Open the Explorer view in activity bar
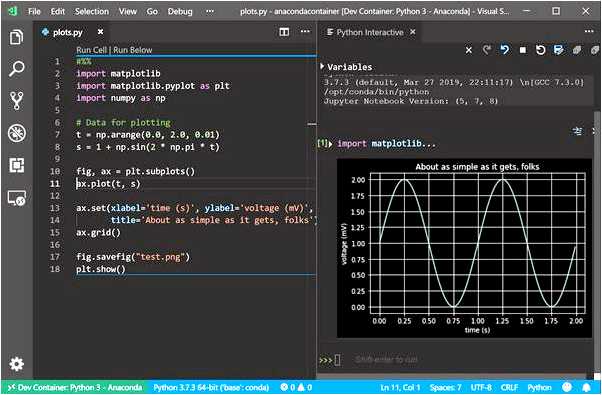The width and height of the screenshot is (602, 395). click(16, 37)
